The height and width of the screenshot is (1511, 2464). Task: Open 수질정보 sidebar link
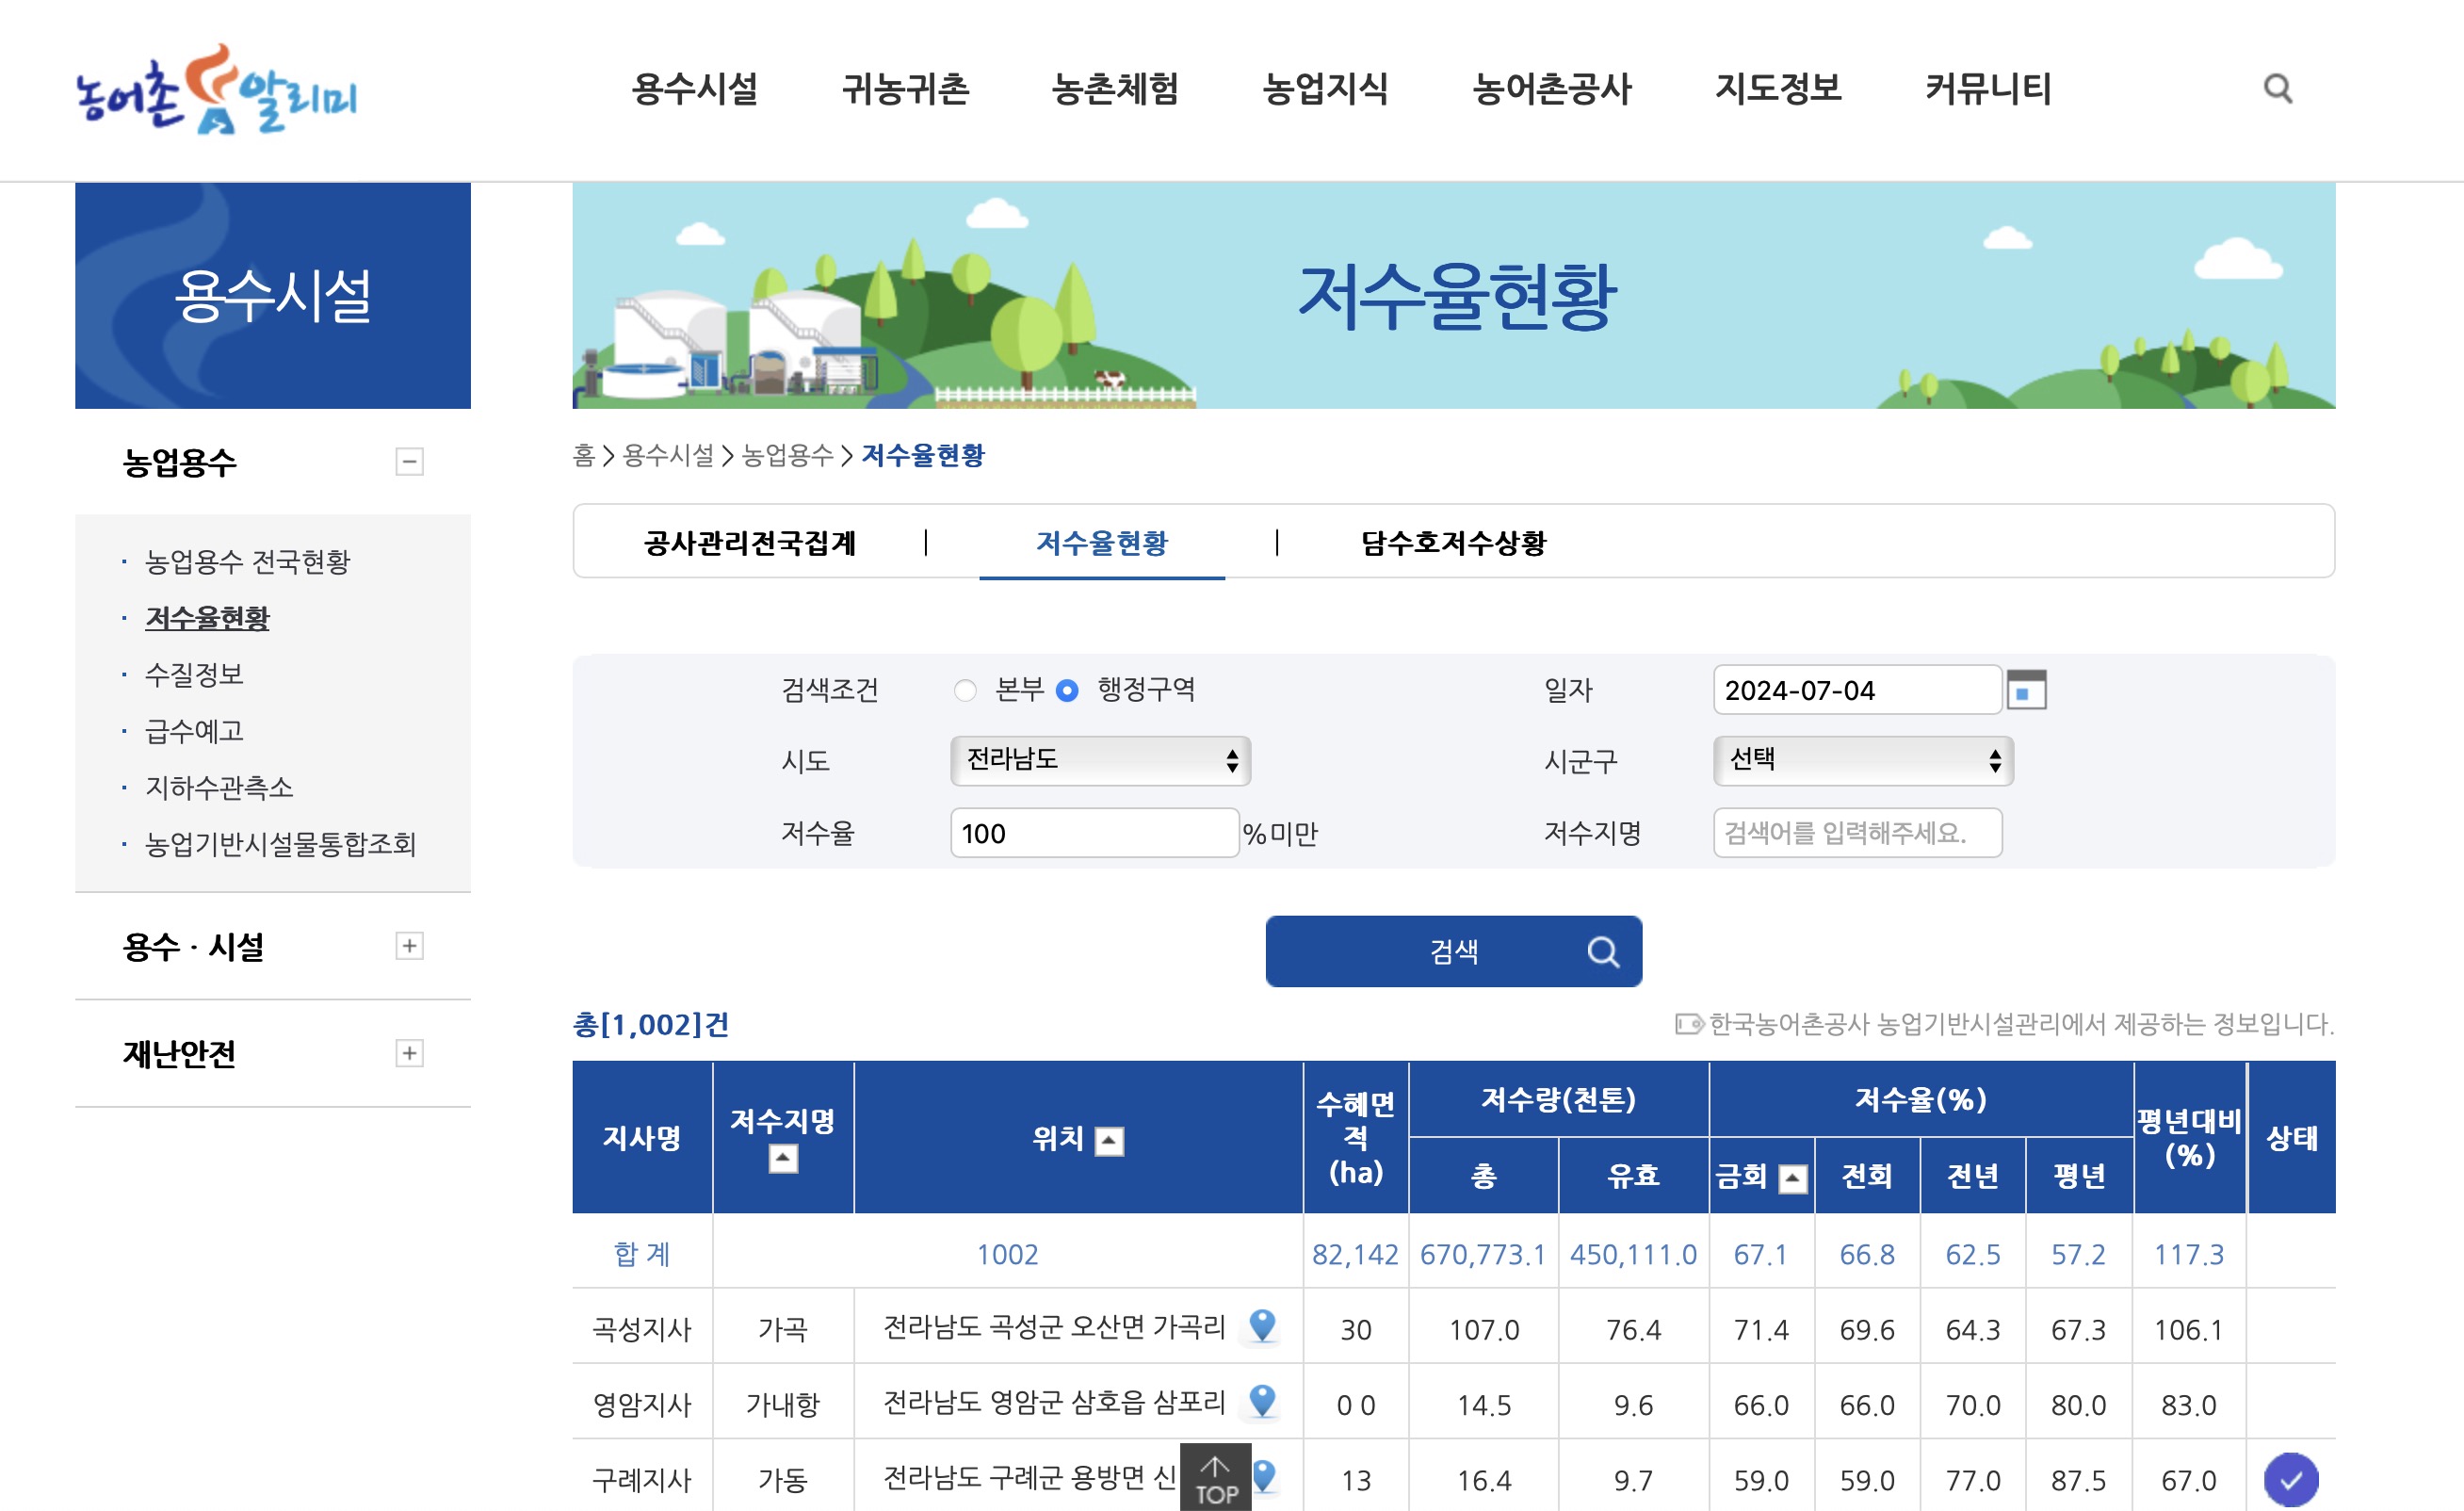click(x=195, y=674)
